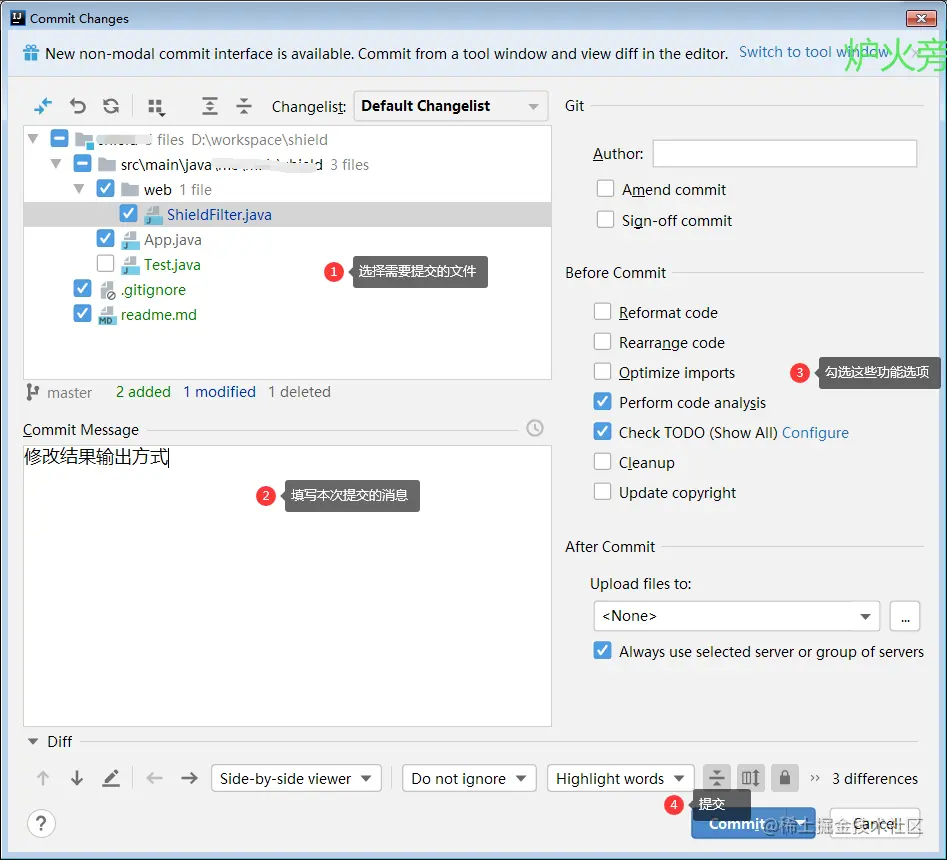Open the Group By icon menu
This screenshot has height=860, width=947.
click(x=156, y=108)
